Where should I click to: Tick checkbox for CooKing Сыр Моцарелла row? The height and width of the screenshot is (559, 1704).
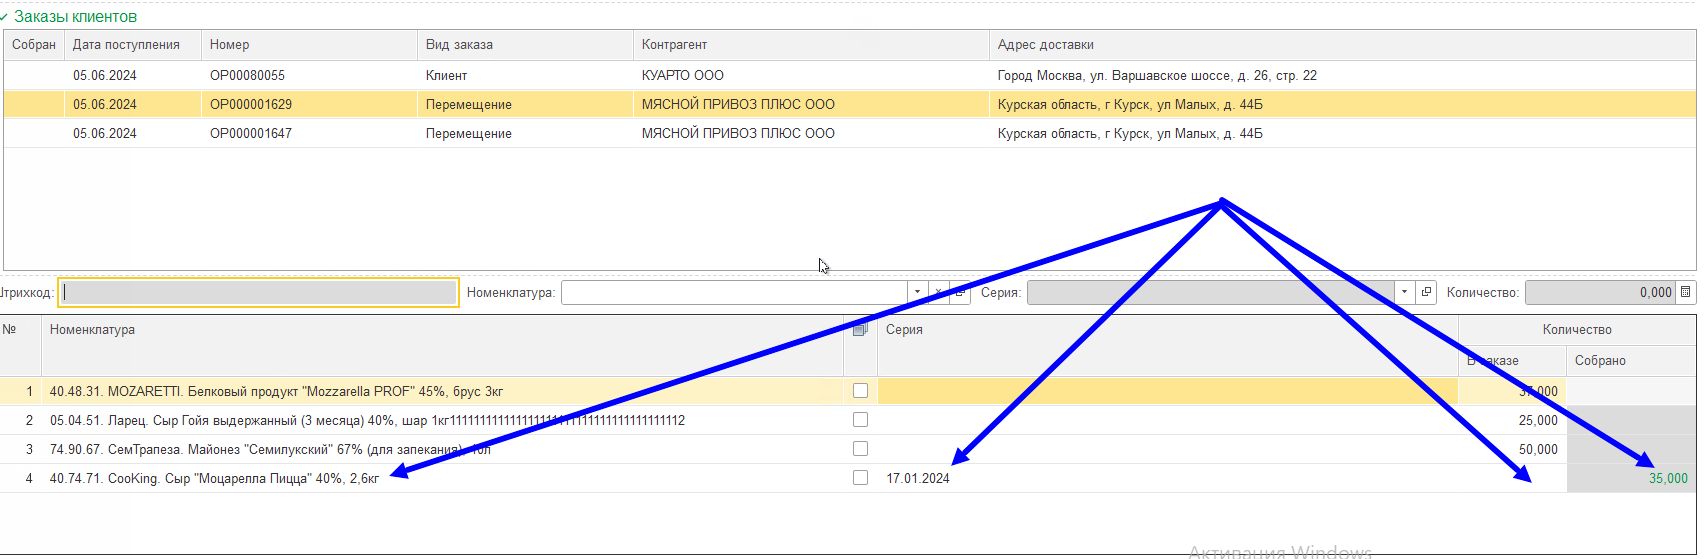pyautogui.click(x=860, y=478)
